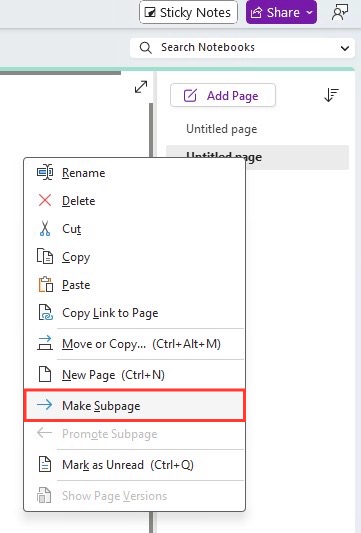Select Make Subpage from context menu
The width and height of the screenshot is (361, 533).
(135, 406)
